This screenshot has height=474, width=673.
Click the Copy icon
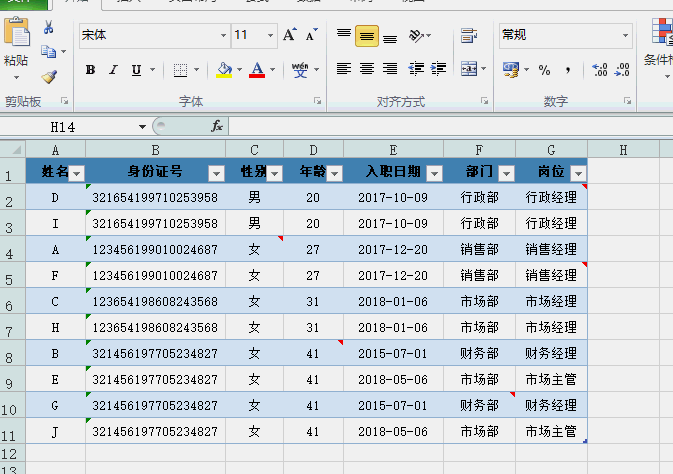49,52
